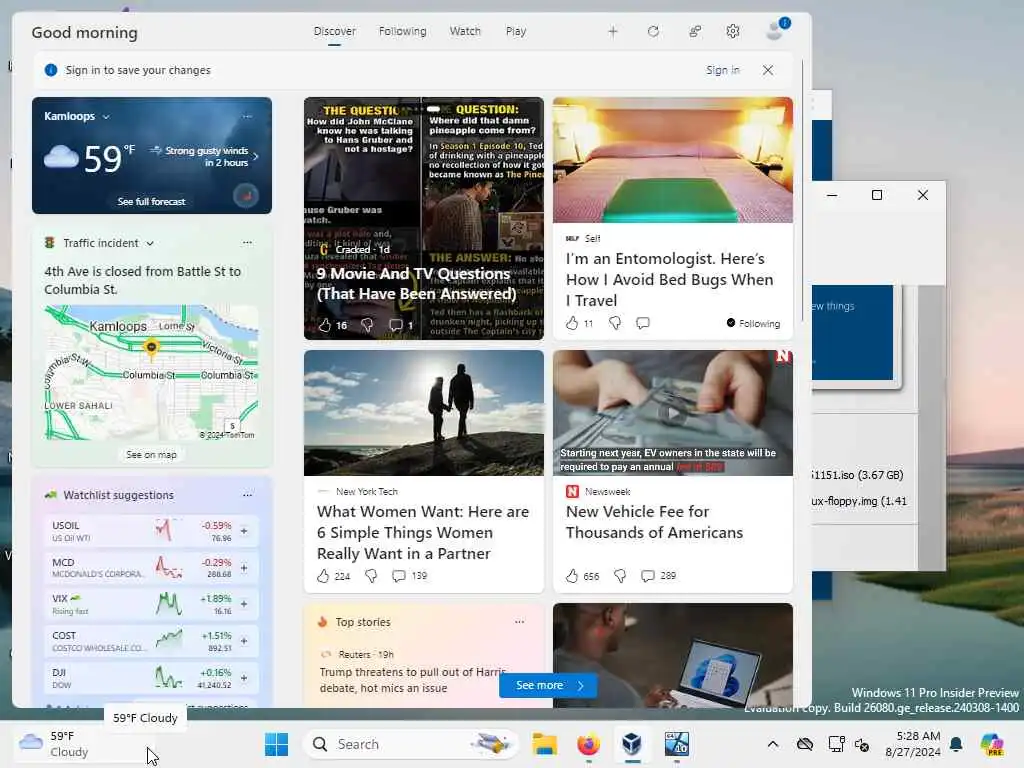Open the notification bell in system tray
This screenshot has width=1024, height=768.
click(956, 744)
